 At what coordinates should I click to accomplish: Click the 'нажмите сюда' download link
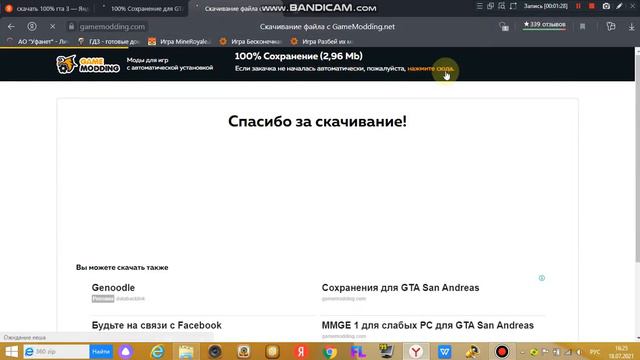coord(431,69)
